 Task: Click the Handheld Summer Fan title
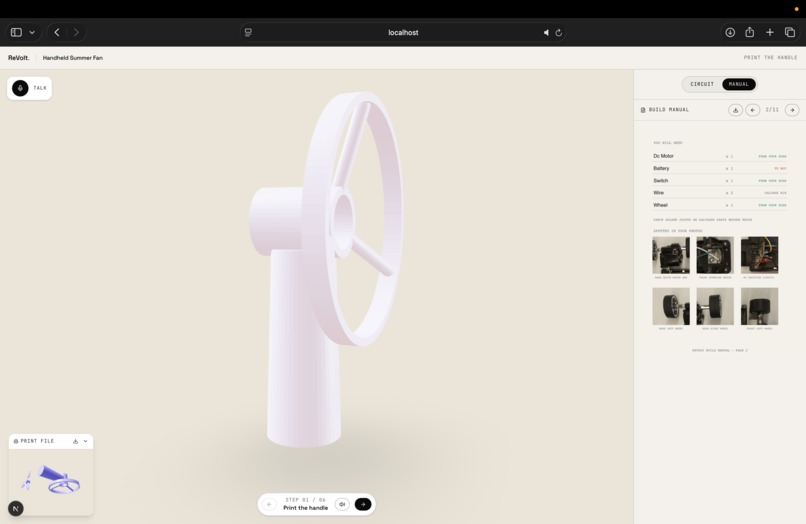(x=72, y=58)
